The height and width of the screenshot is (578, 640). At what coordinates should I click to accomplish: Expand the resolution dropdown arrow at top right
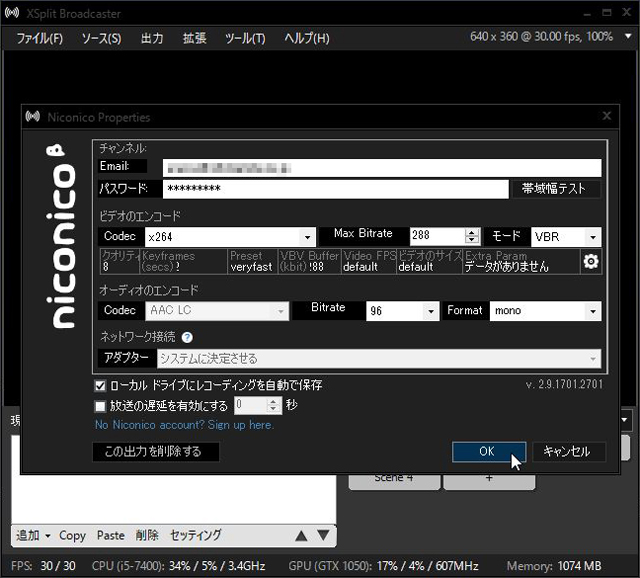(628, 36)
